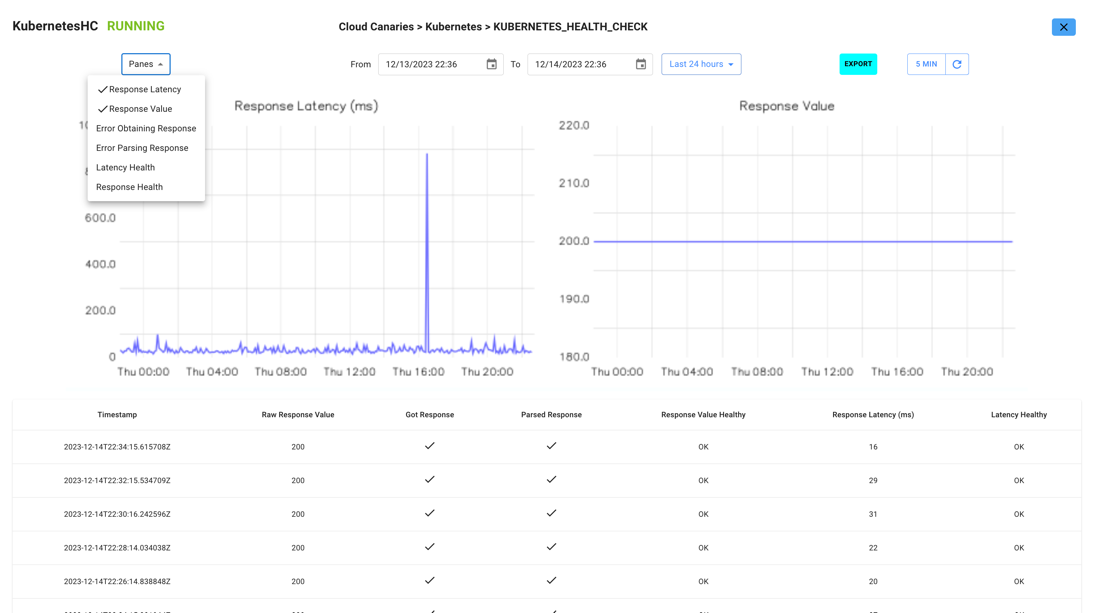Click latency value 31 in the table
This screenshot has width=1095, height=613.
pyautogui.click(x=873, y=514)
